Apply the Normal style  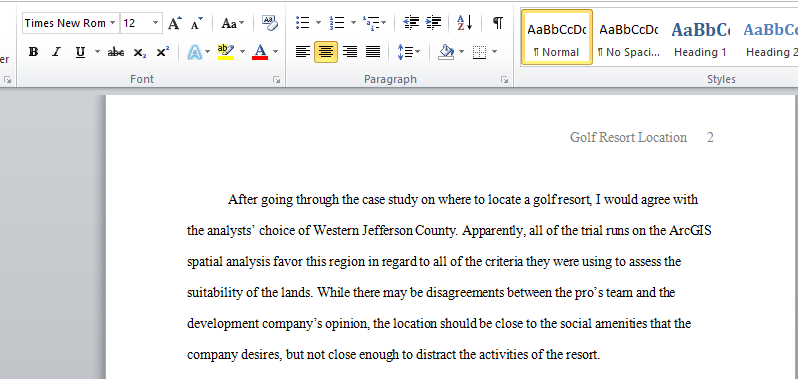click(x=557, y=37)
